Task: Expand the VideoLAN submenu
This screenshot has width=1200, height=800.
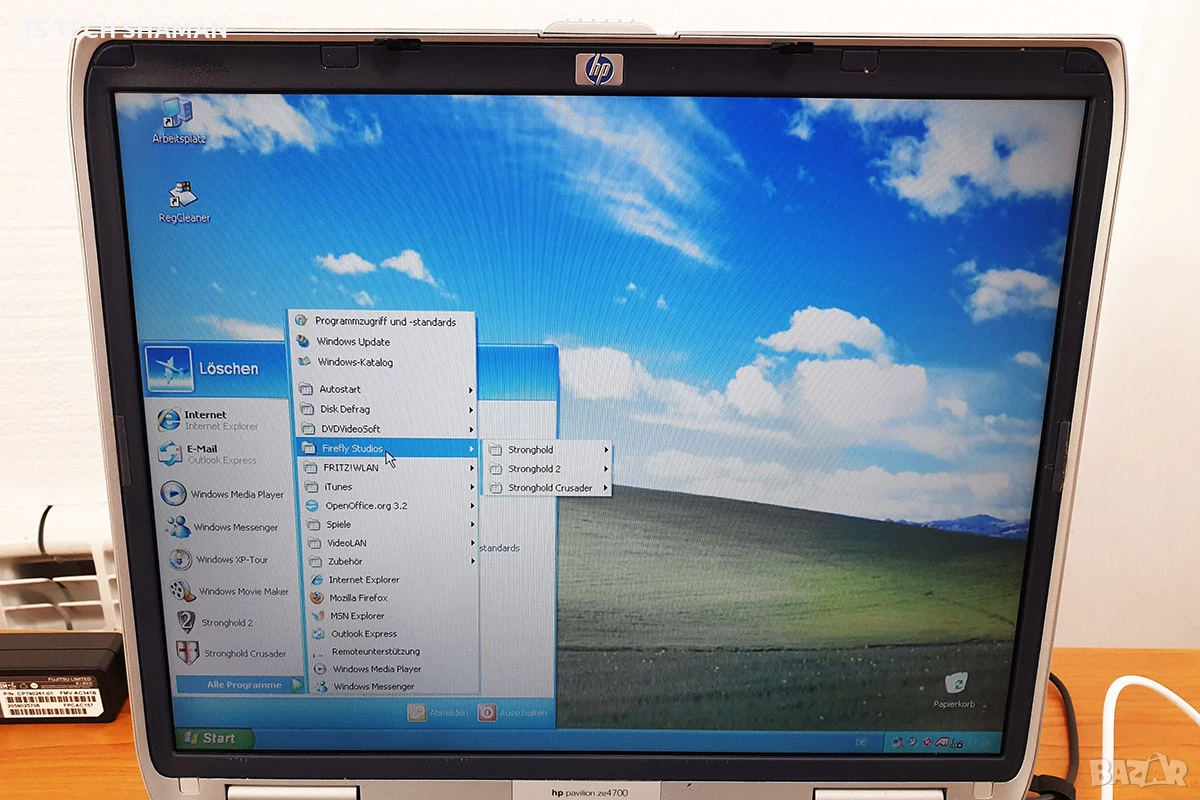Action: point(391,543)
